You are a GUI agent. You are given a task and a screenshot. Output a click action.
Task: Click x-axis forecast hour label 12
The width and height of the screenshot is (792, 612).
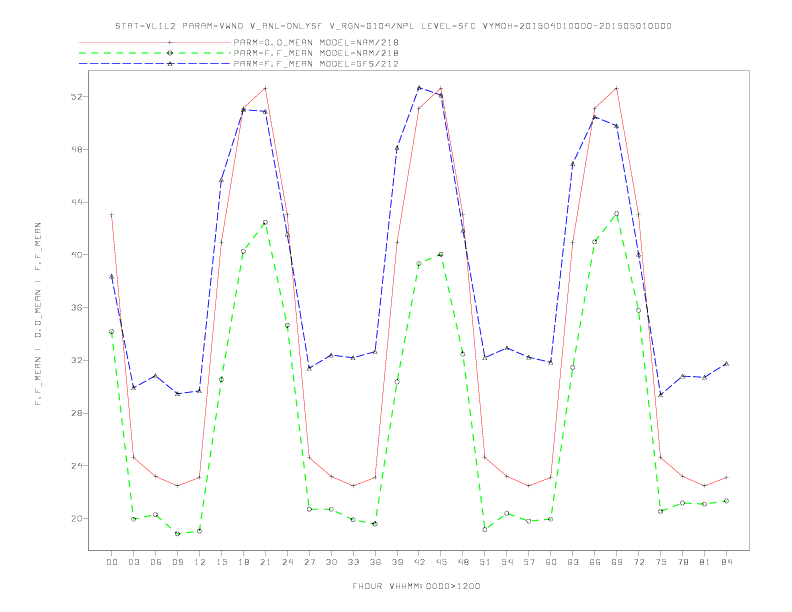(200, 562)
